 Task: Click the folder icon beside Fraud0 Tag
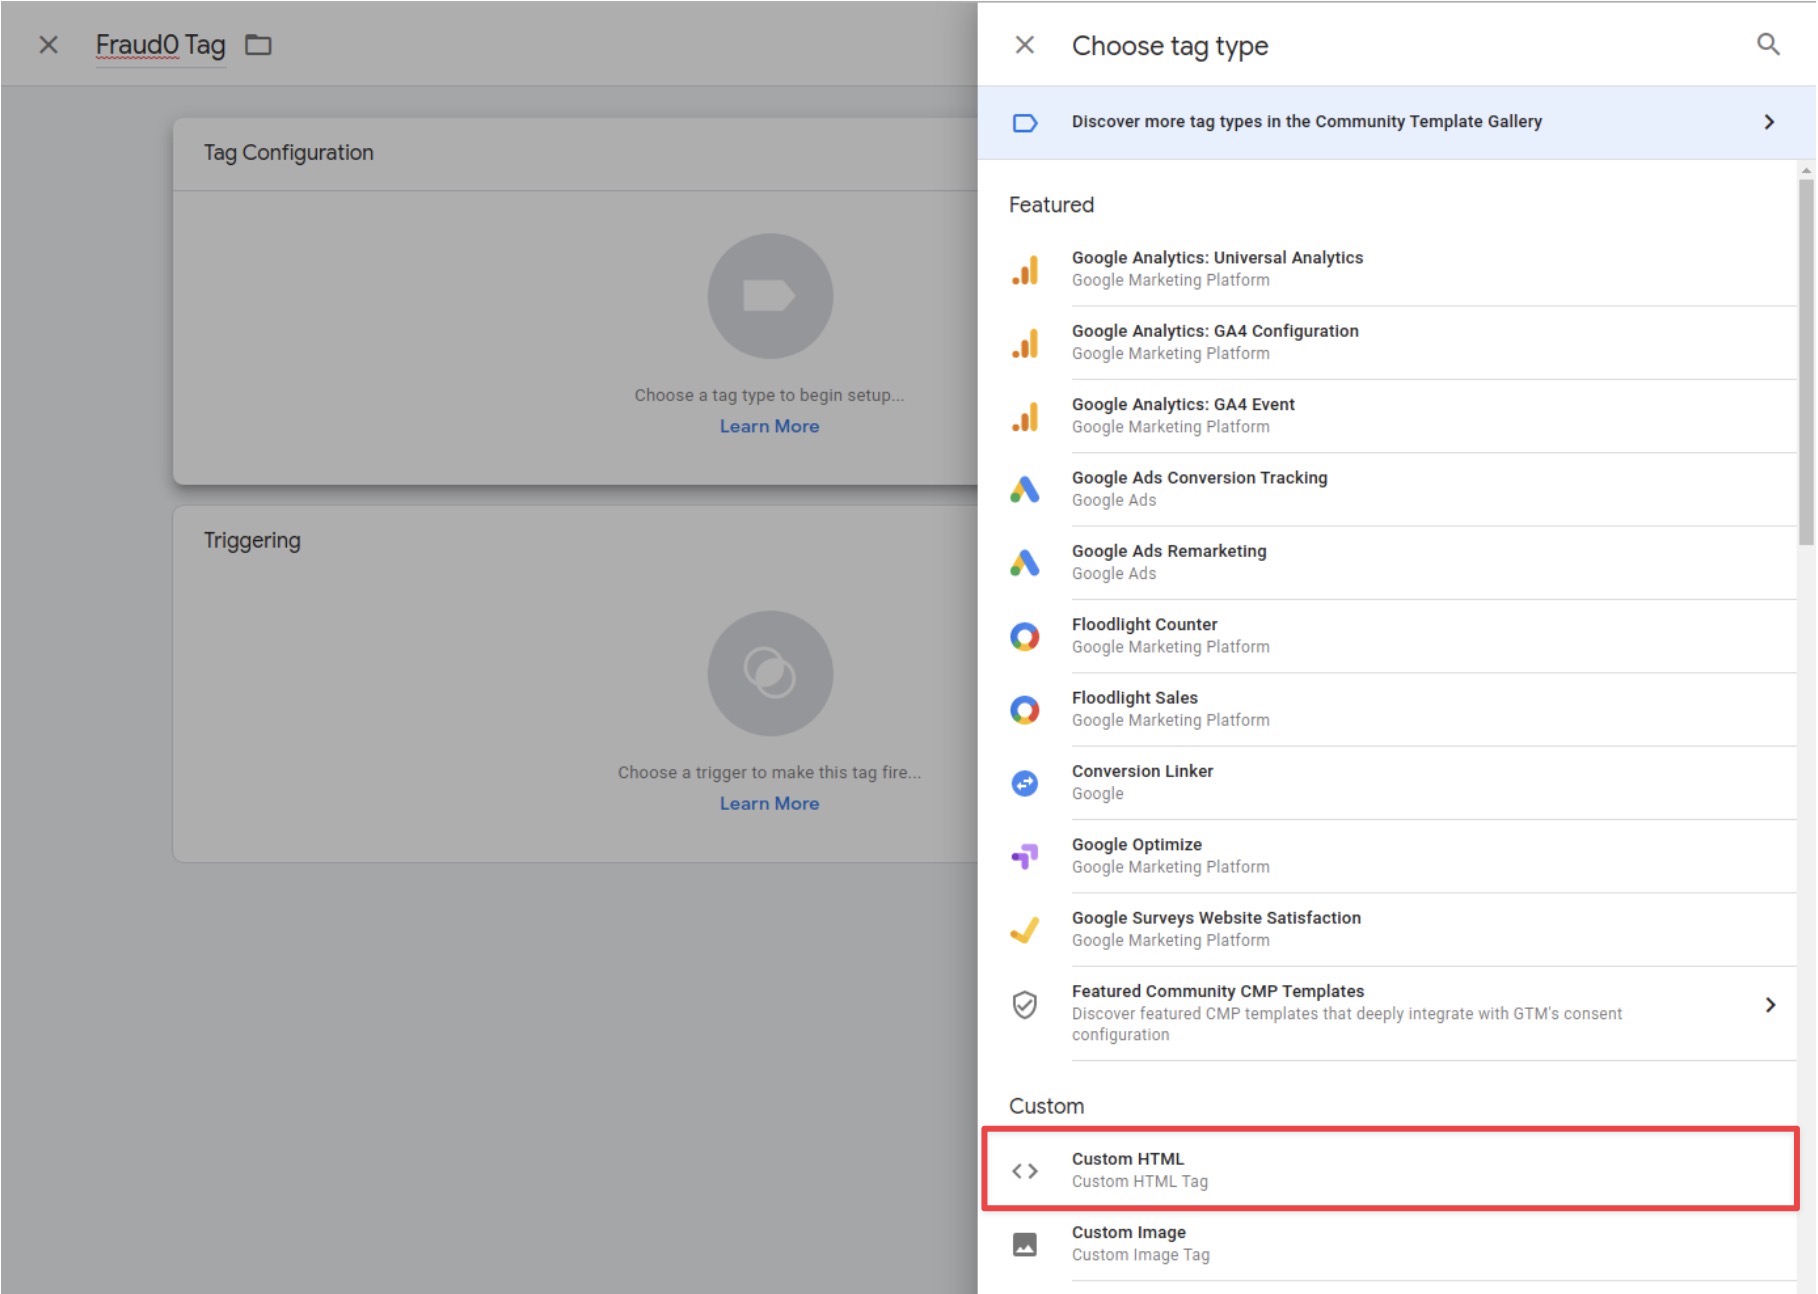tap(259, 45)
